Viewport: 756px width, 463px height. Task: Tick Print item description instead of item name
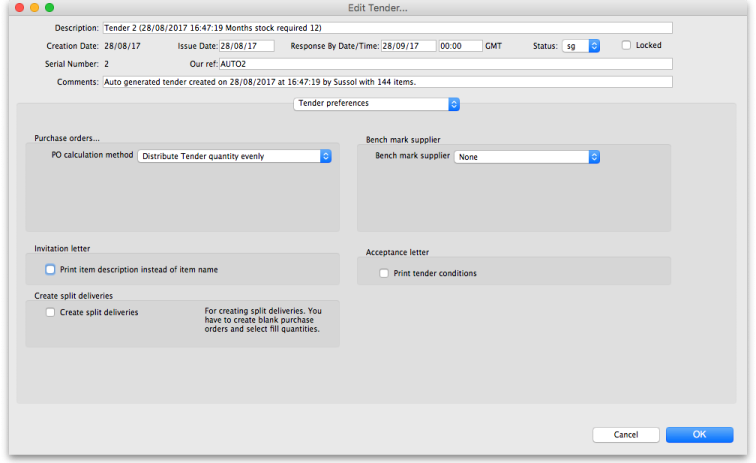click(x=50, y=269)
